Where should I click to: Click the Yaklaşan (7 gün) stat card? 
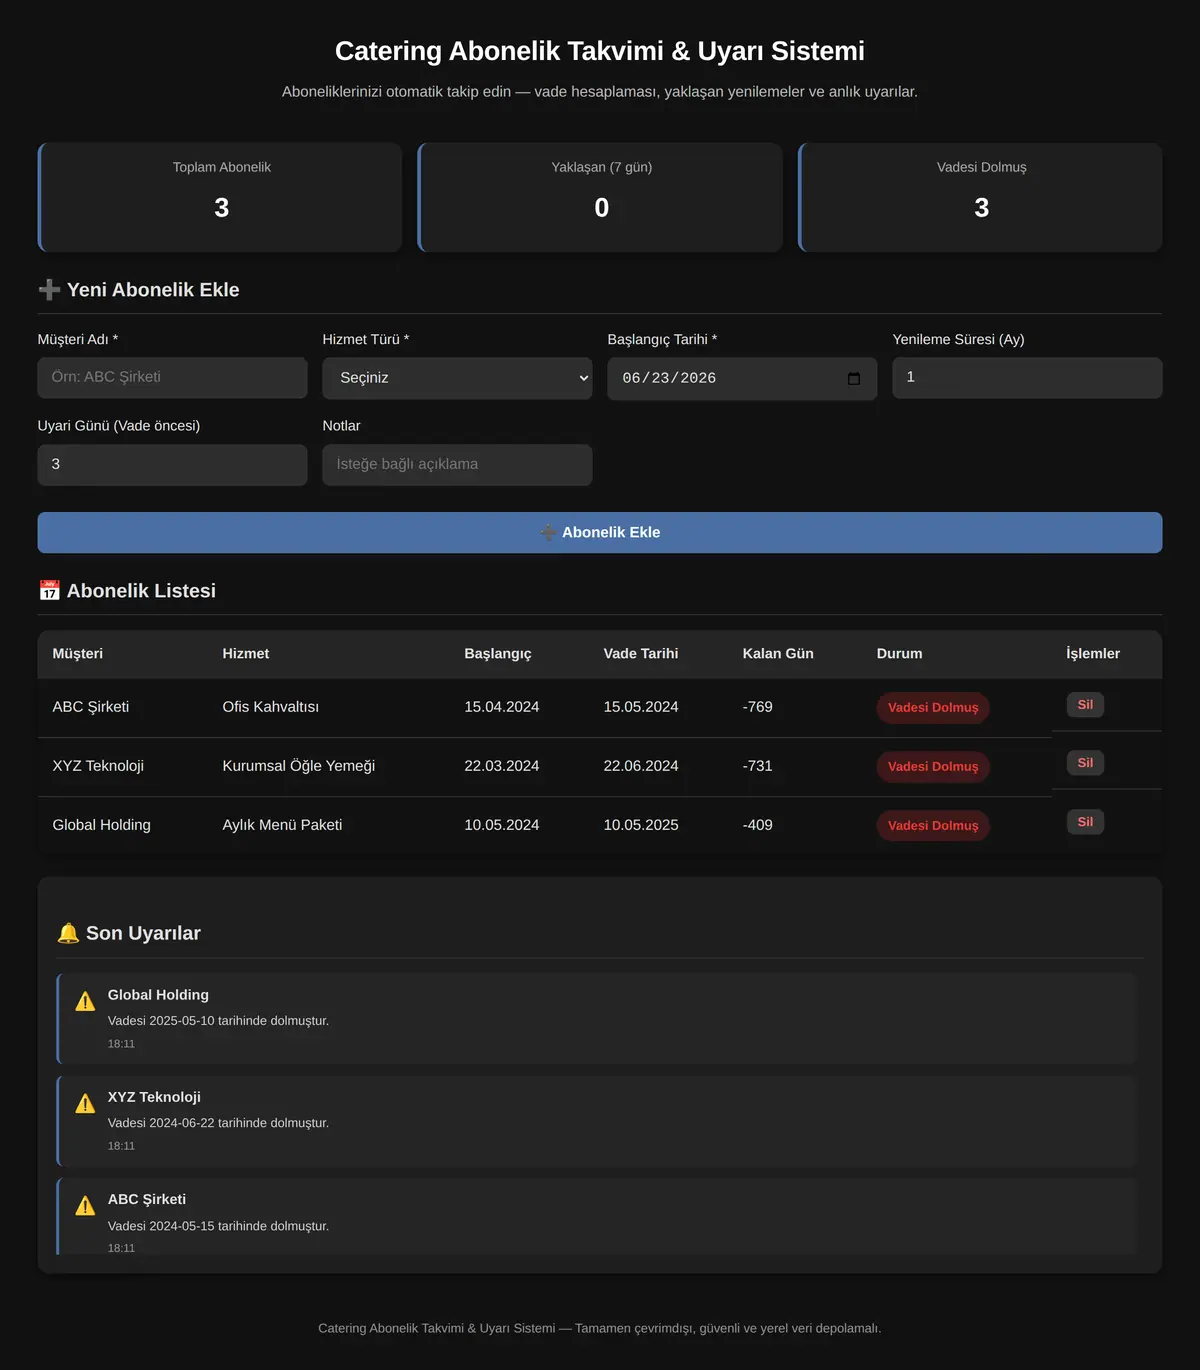point(600,197)
